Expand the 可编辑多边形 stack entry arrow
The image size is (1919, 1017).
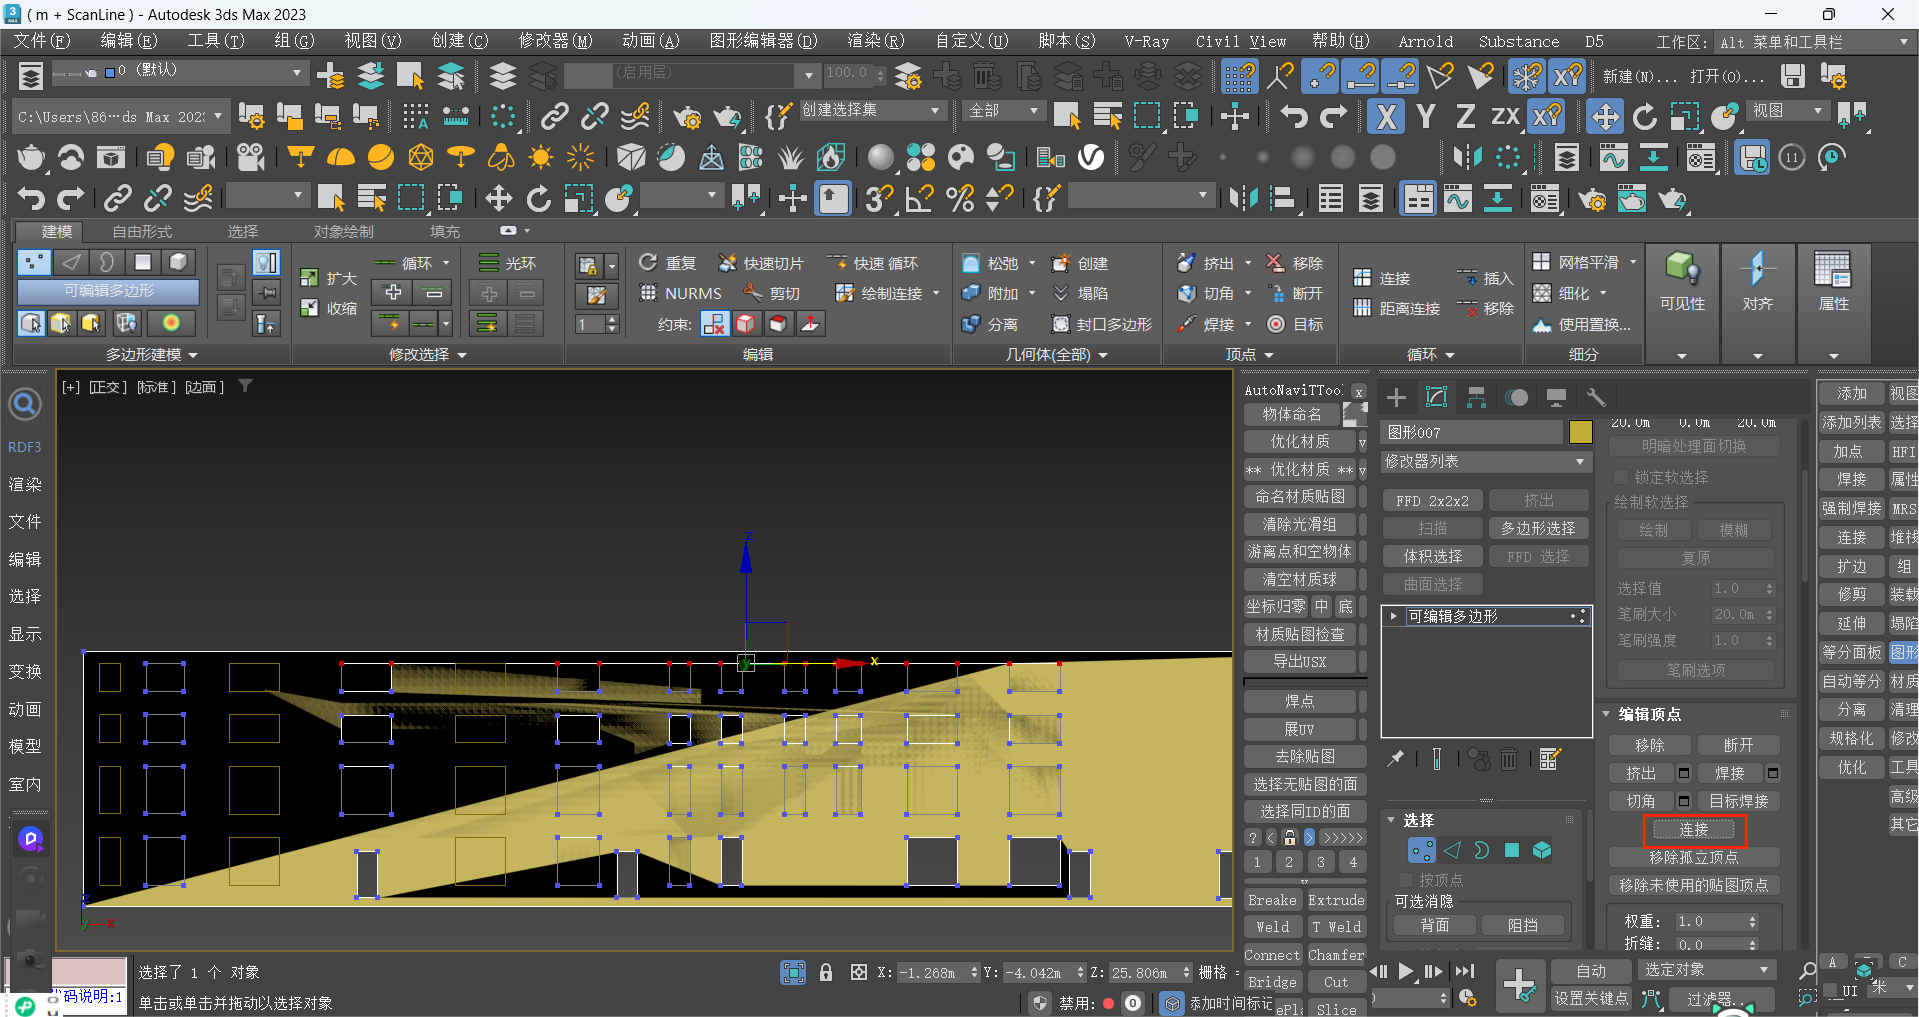tap(1393, 616)
